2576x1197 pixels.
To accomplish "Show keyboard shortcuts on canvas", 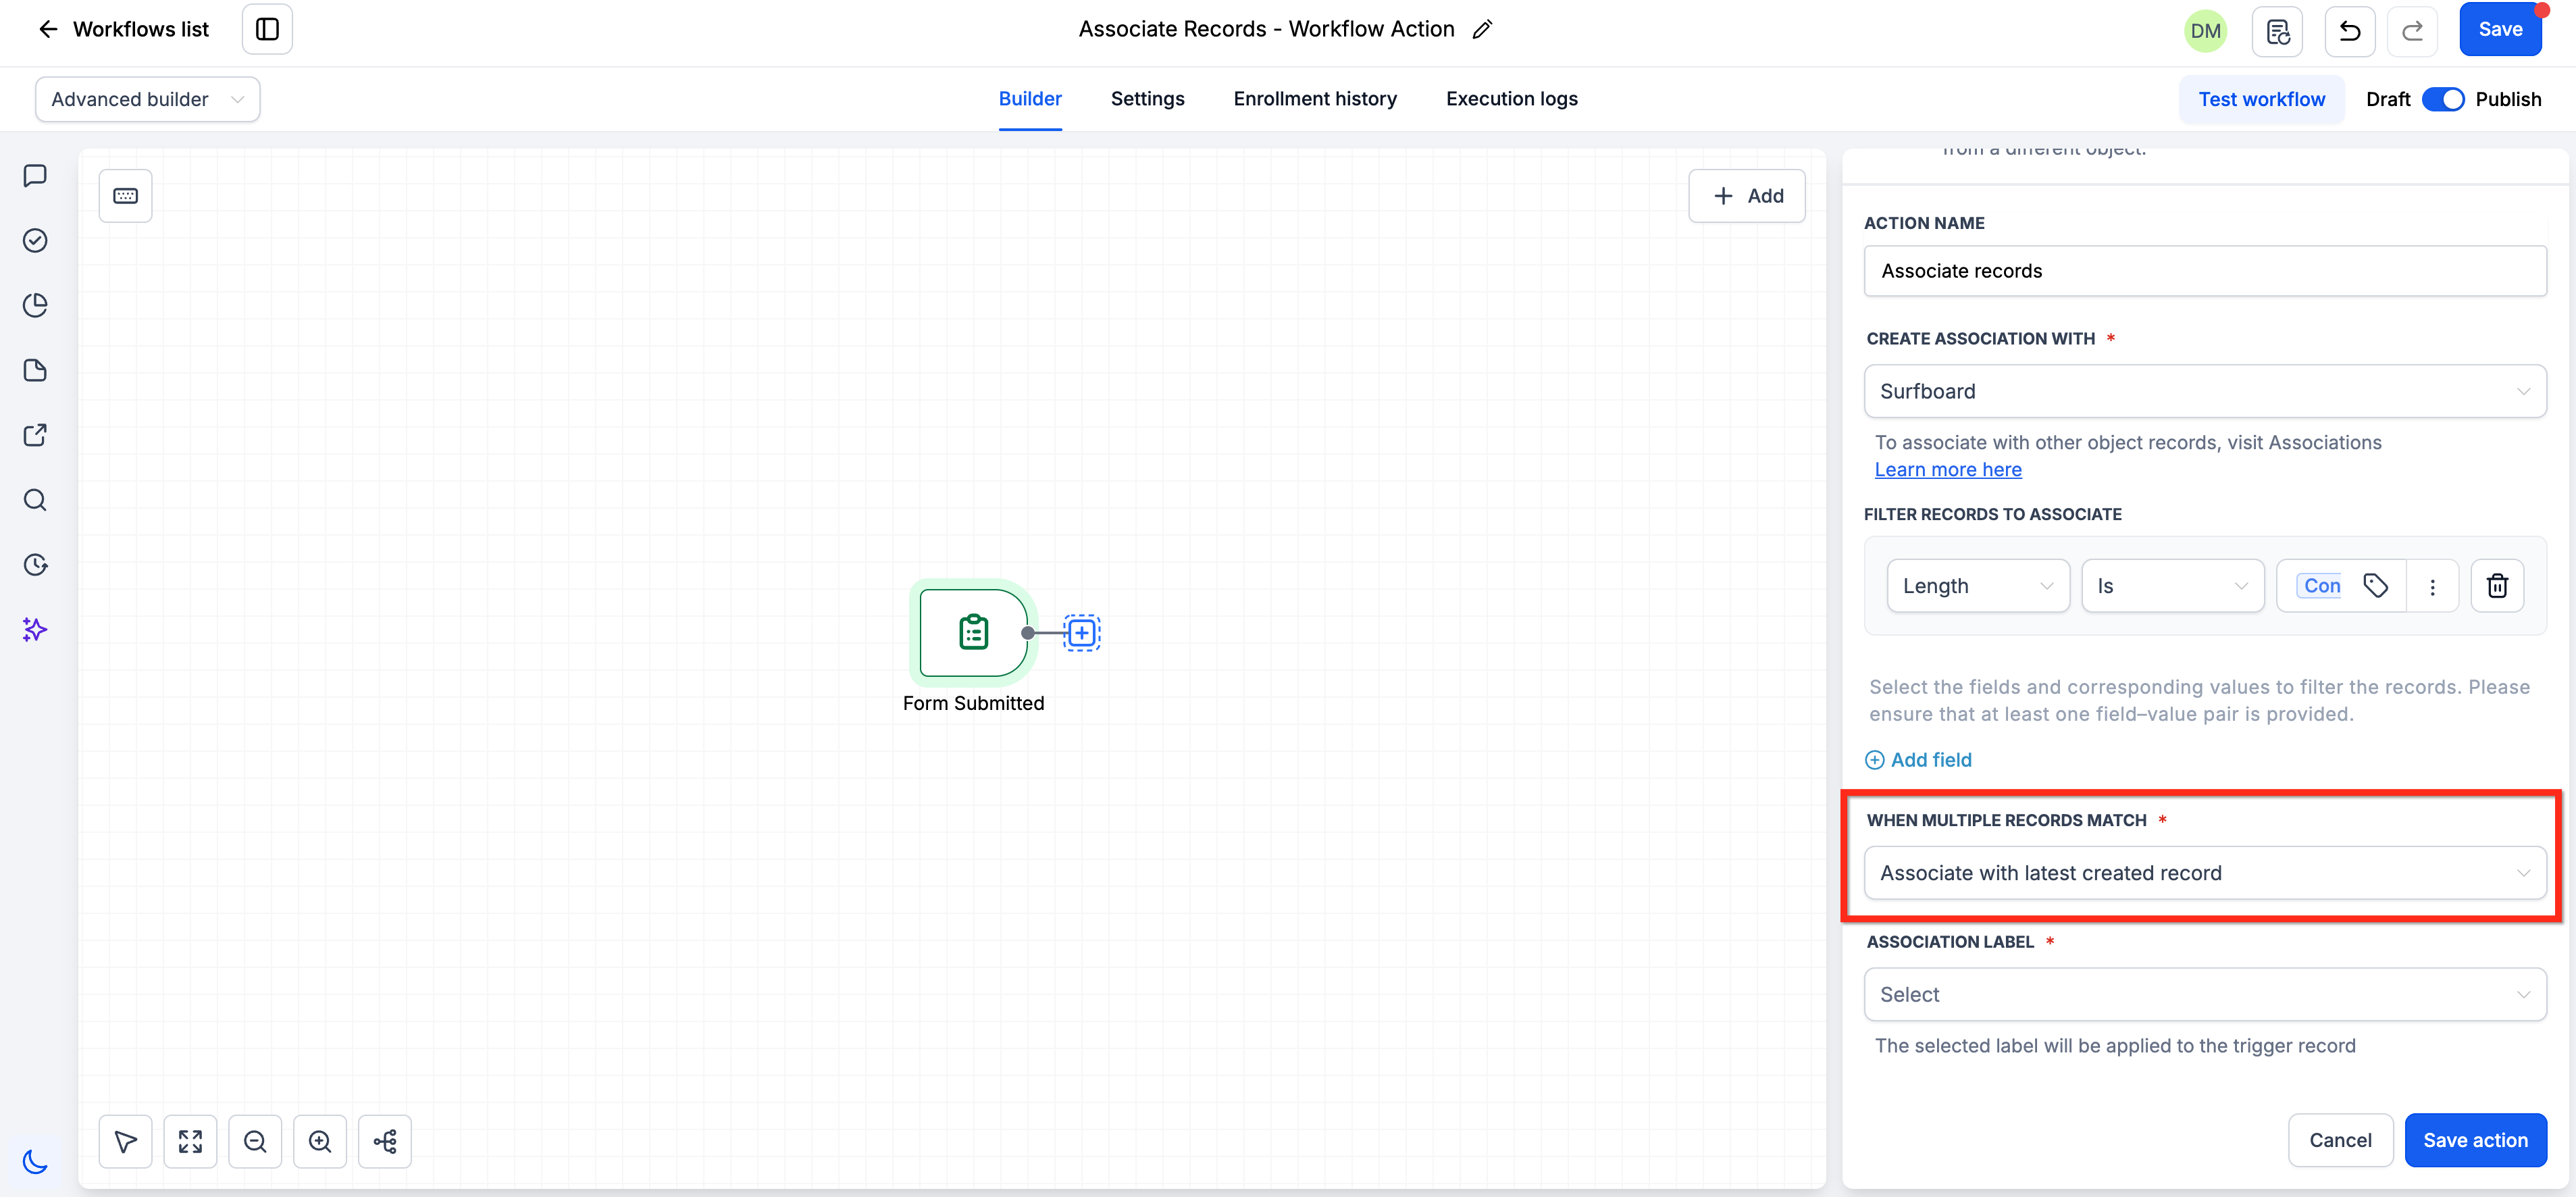I will (125, 196).
